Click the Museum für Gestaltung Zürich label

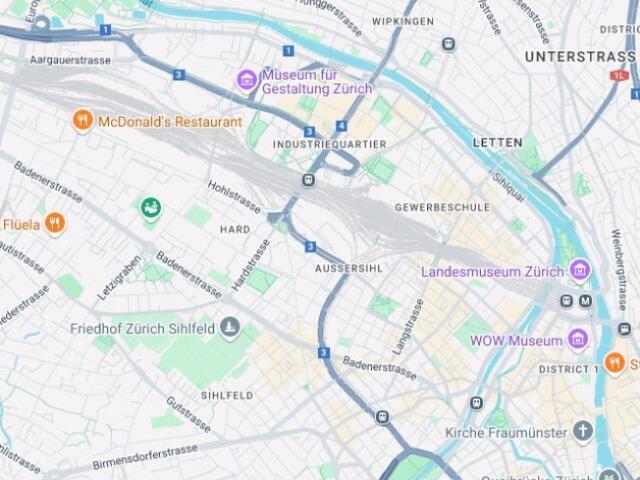click(318, 82)
